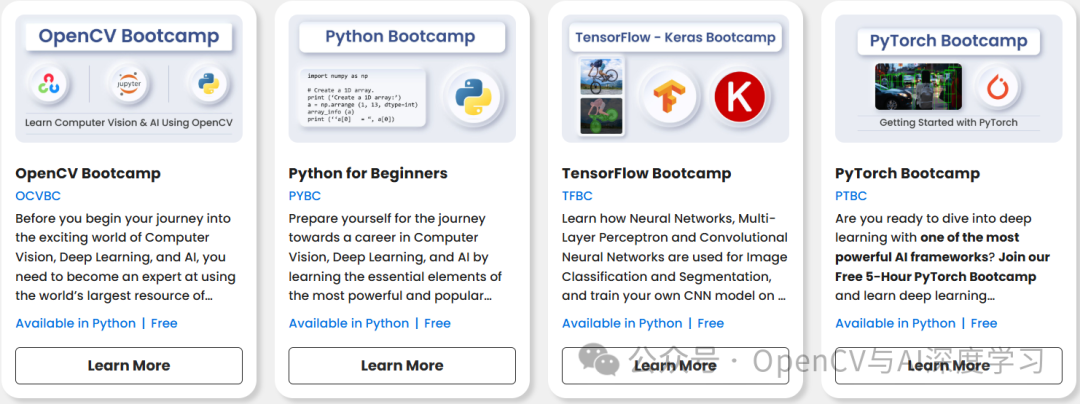This screenshot has height=404, width=1080.
Task: Click the Jupyter logo icon
Action: point(129,85)
